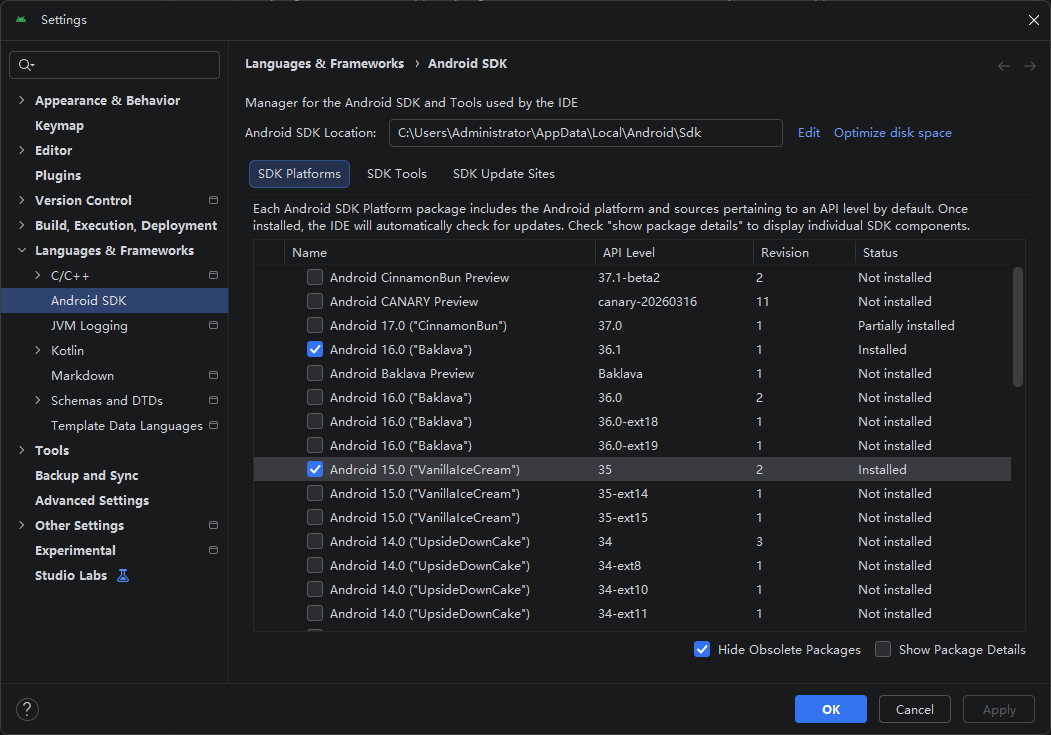Click the Android SDK Location path field
The image size is (1051, 735).
pos(585,133)
